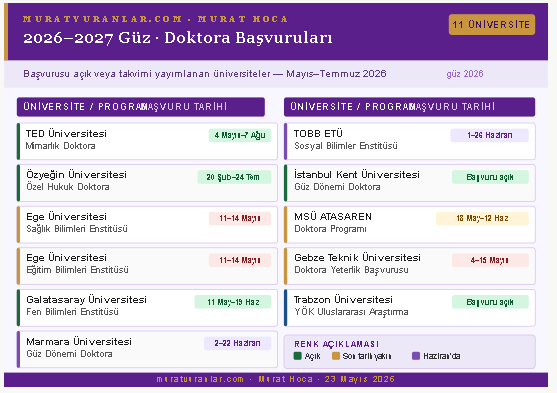
Task: Open the TOBB ETÜ card
Action: [410, 141]
